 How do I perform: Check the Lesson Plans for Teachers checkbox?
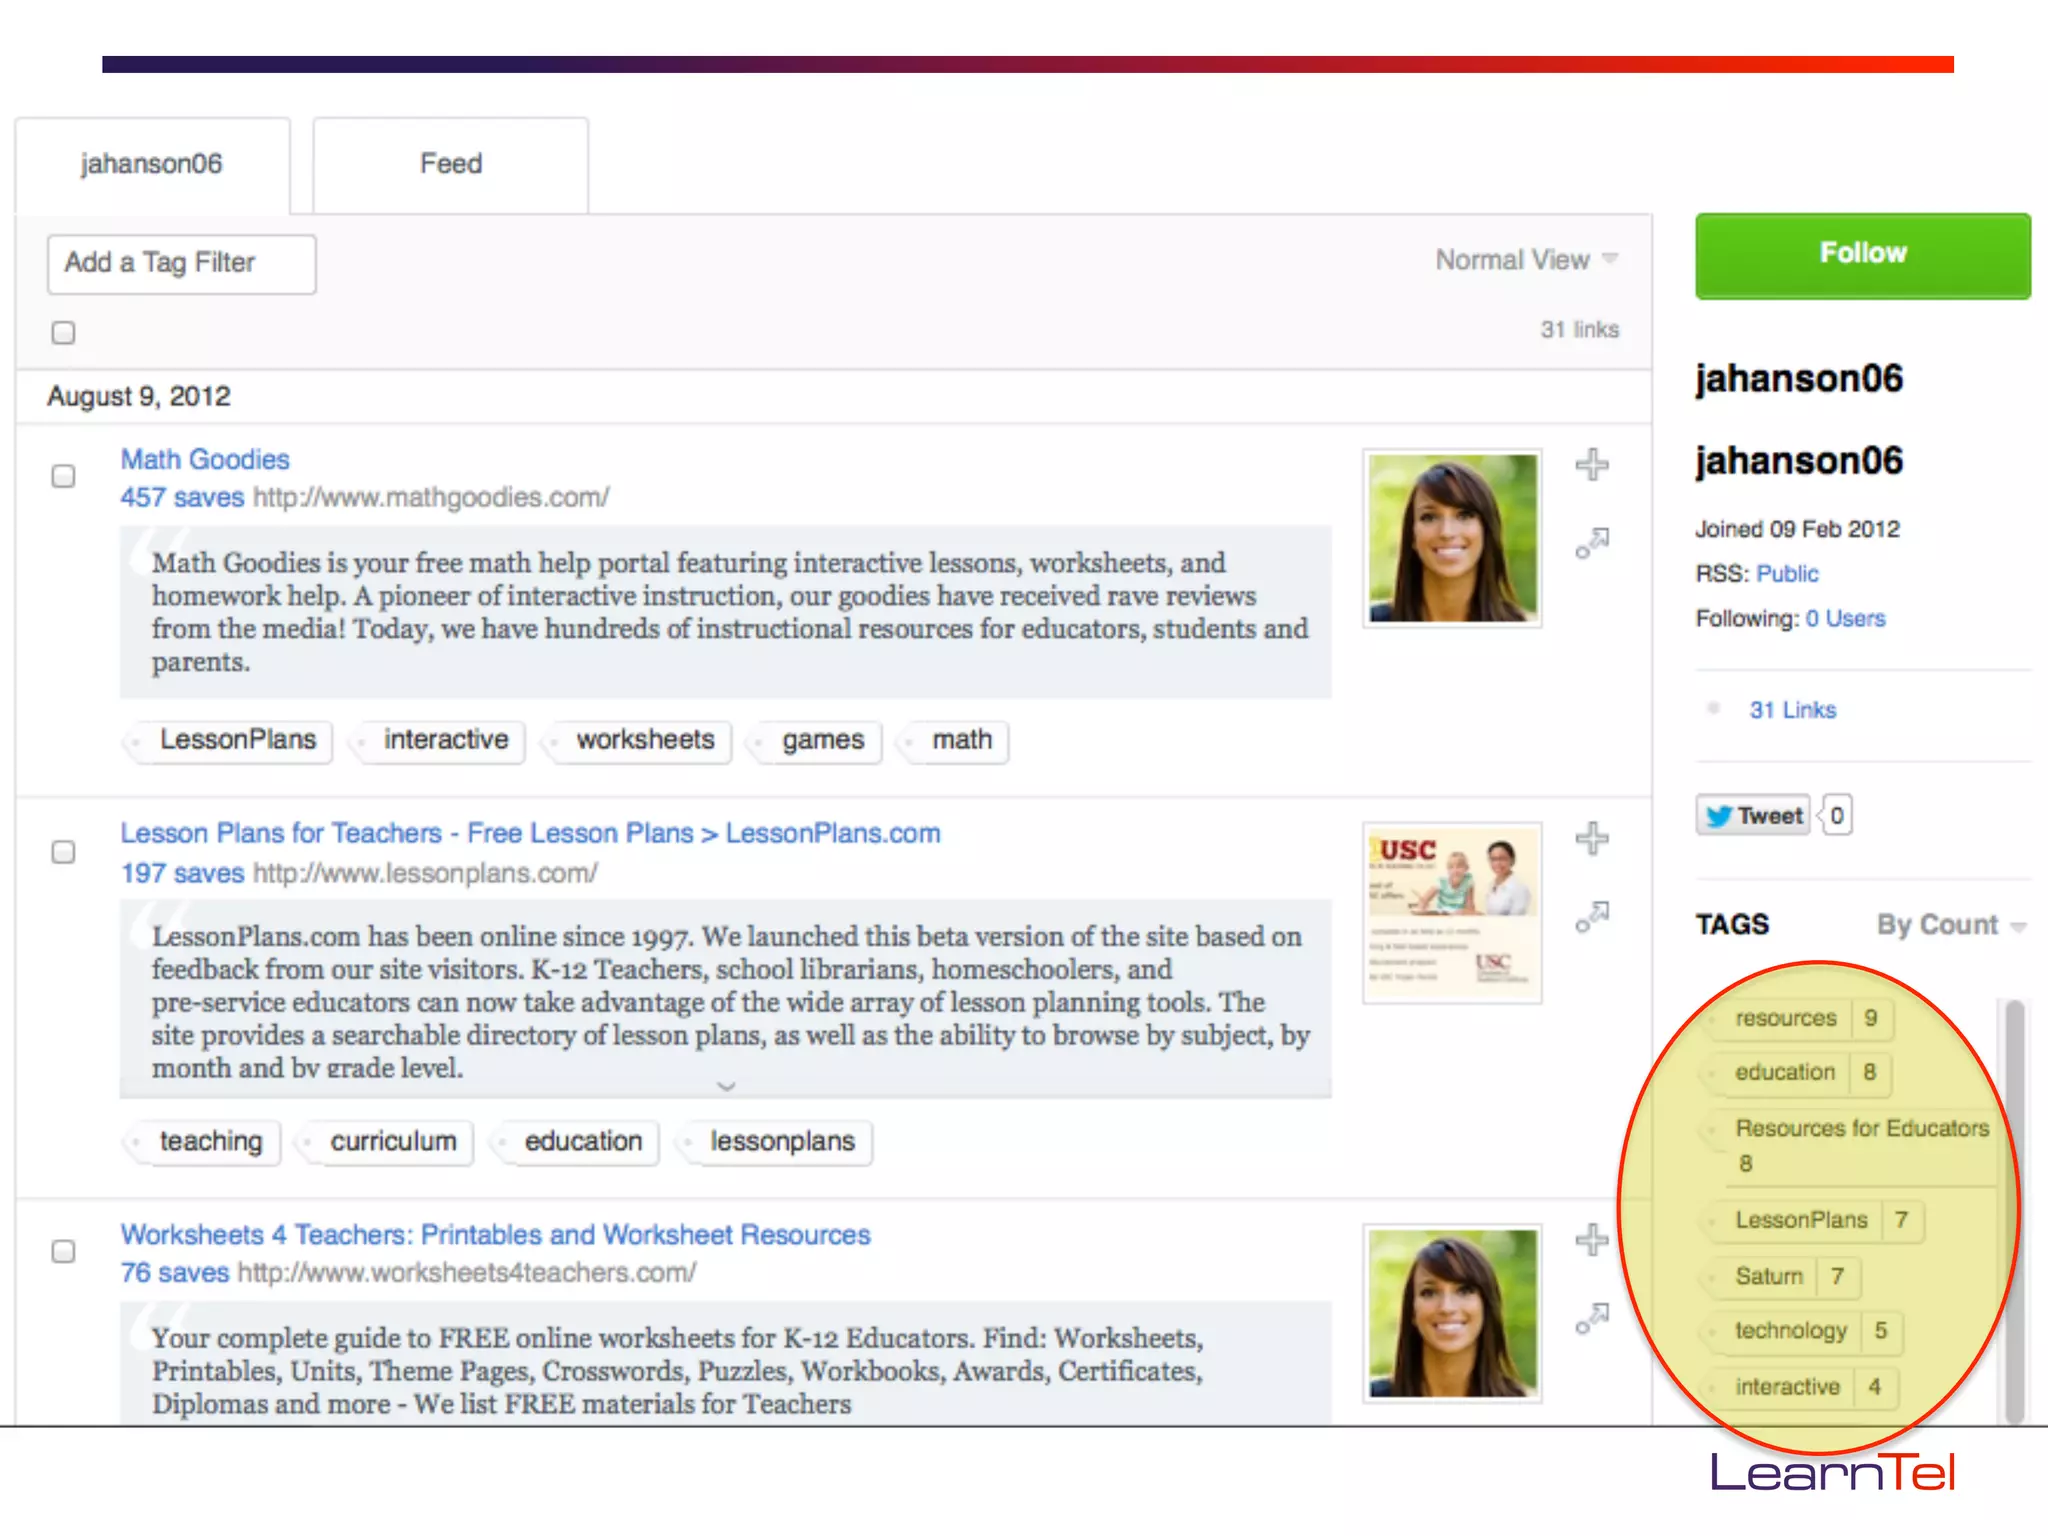pos(63,852)
